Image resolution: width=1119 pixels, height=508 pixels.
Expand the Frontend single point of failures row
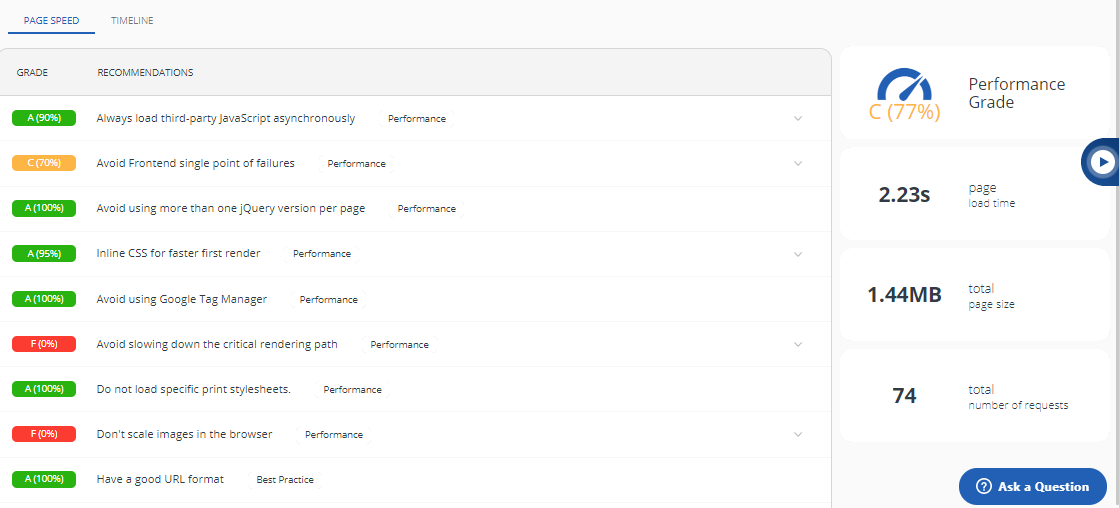tap(799, 163)
